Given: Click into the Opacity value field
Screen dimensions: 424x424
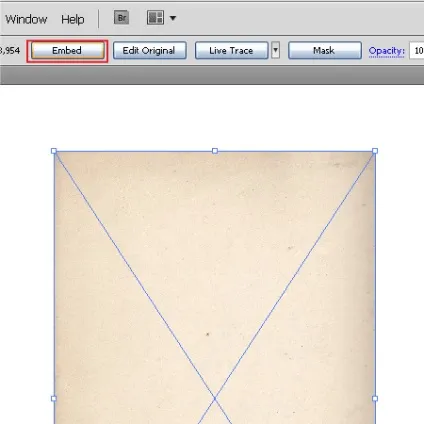Looking at the screenshot, I should [417, 51].
